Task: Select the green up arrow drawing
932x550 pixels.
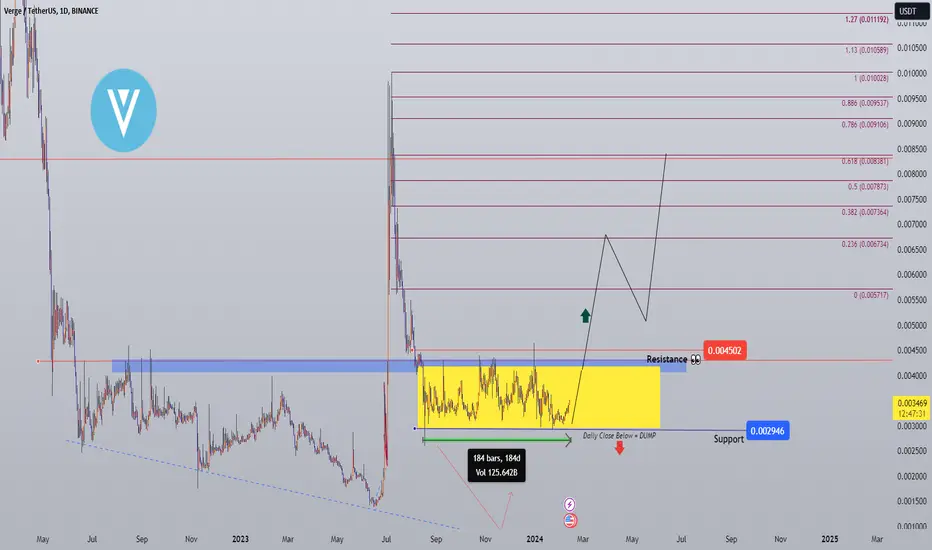Action: 585,316
